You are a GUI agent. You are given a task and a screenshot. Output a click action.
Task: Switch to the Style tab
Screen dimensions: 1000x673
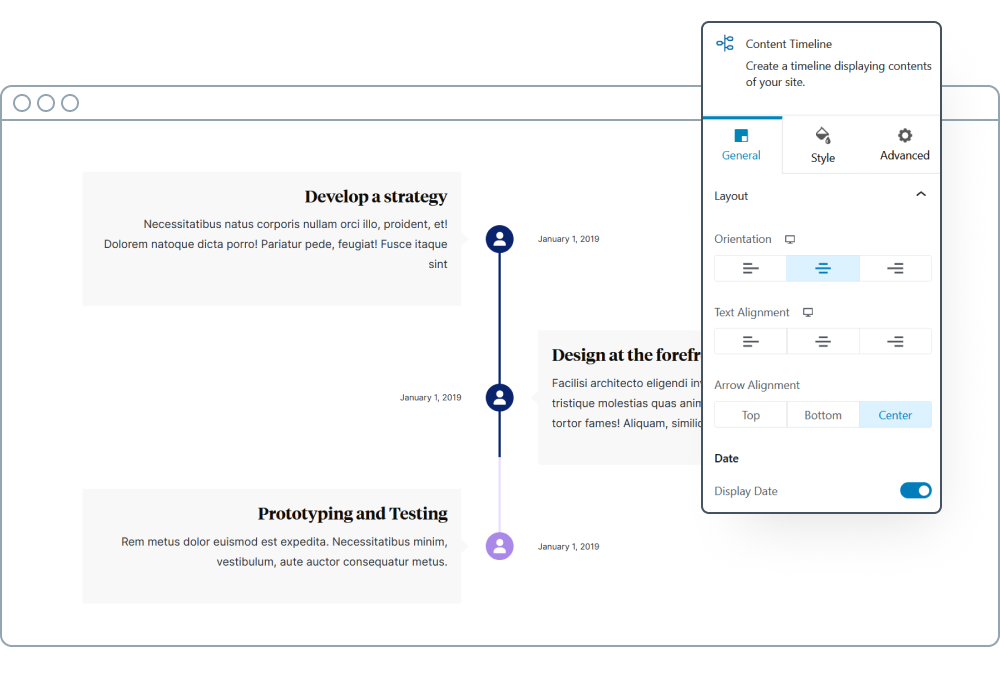pyautogui.click(x=823, y=145)
